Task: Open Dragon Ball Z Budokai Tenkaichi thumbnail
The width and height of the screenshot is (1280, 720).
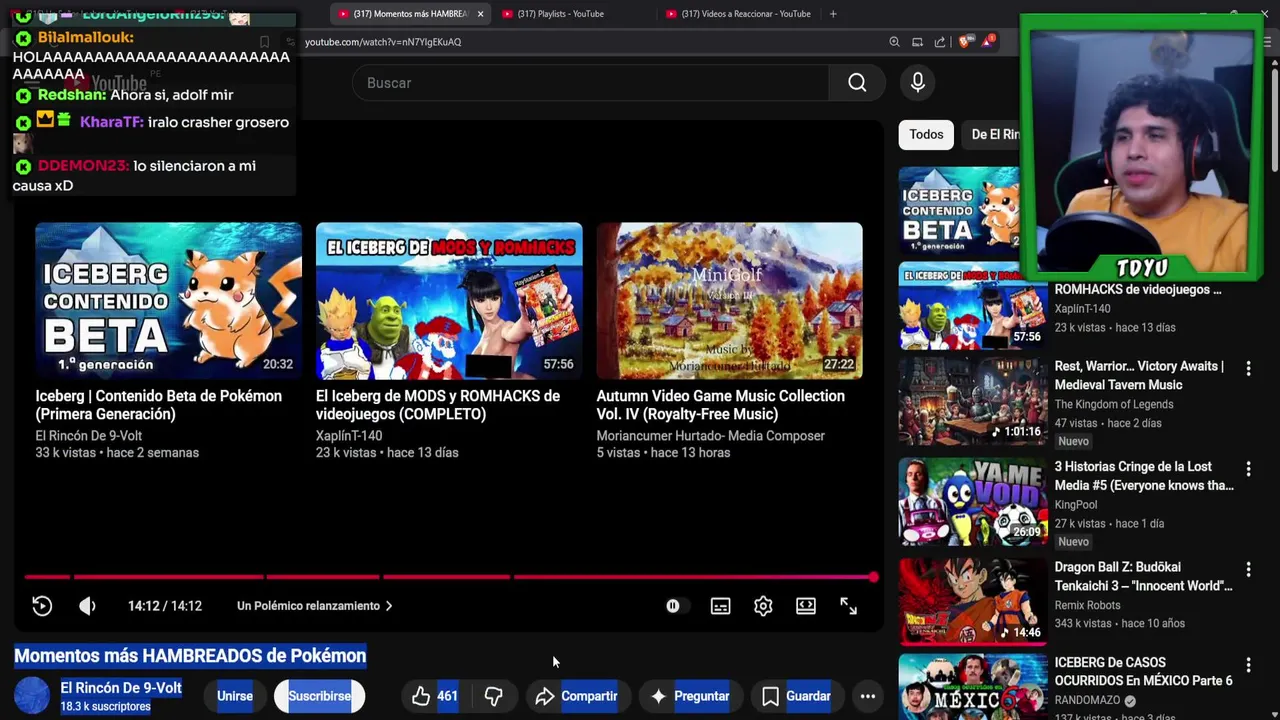Action: coord(973,602)
